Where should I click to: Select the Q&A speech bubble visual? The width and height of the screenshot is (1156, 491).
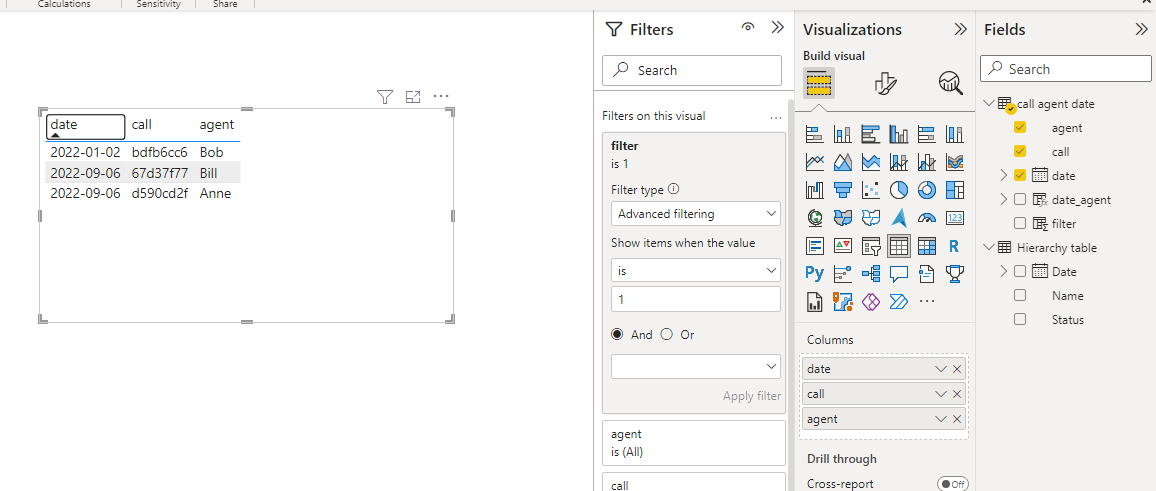pyautogui.click(x=898, y=274)
